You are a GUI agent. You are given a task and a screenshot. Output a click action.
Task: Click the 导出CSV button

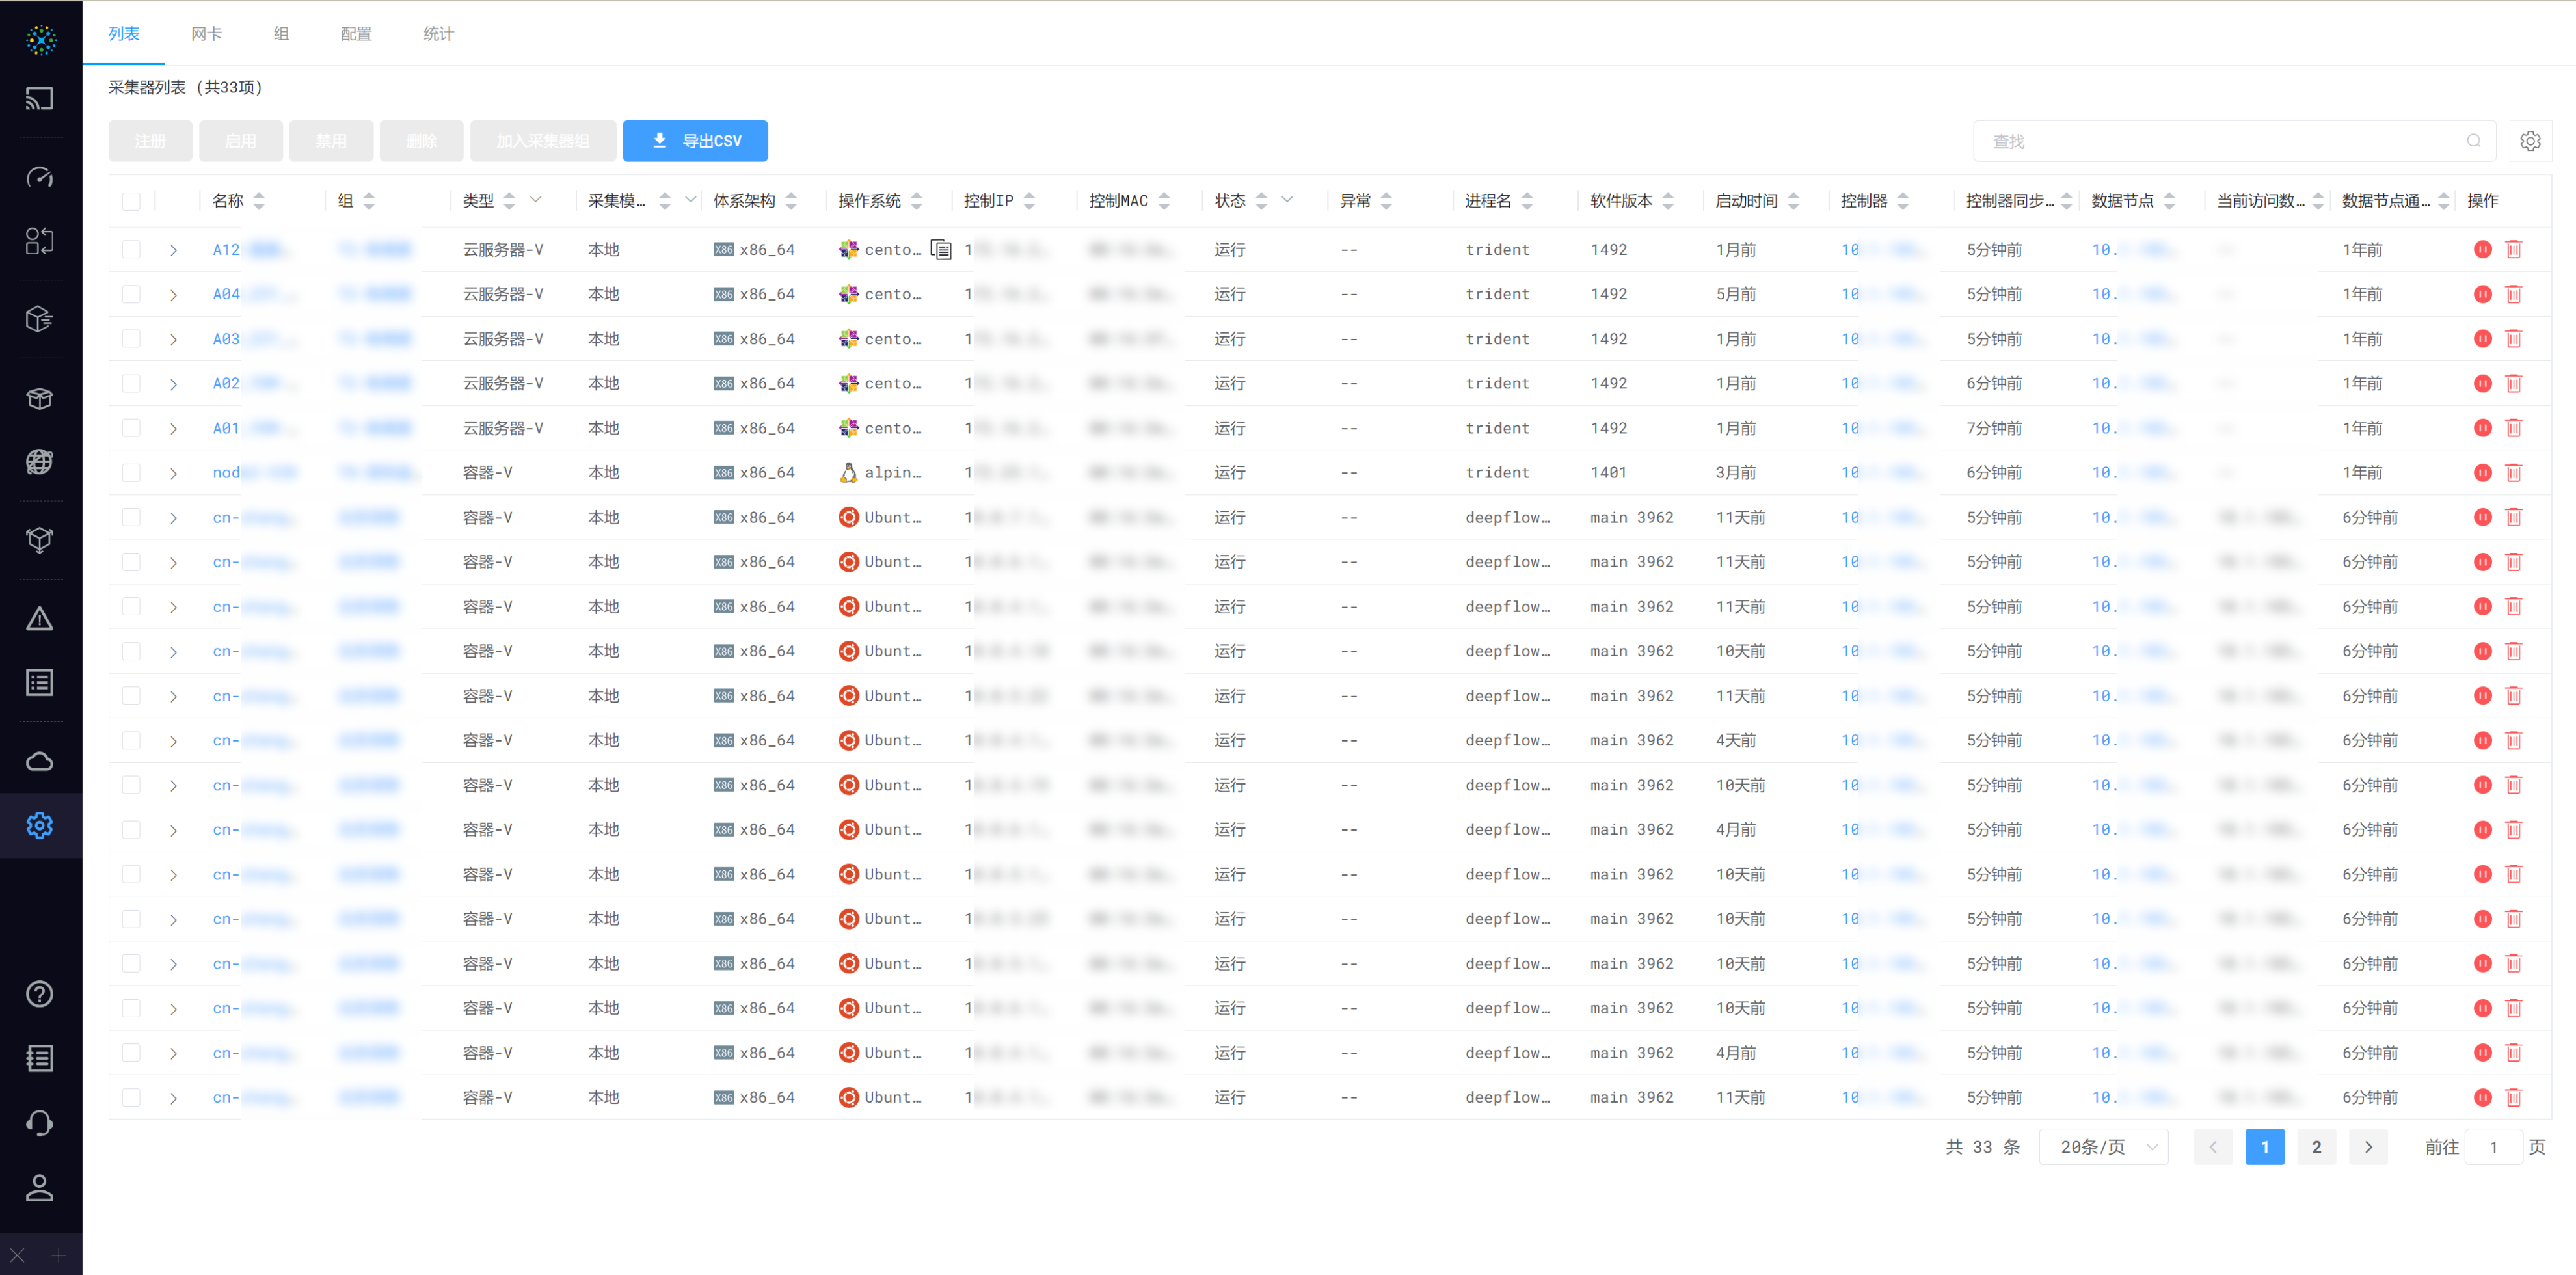click(x=695, y=141)
